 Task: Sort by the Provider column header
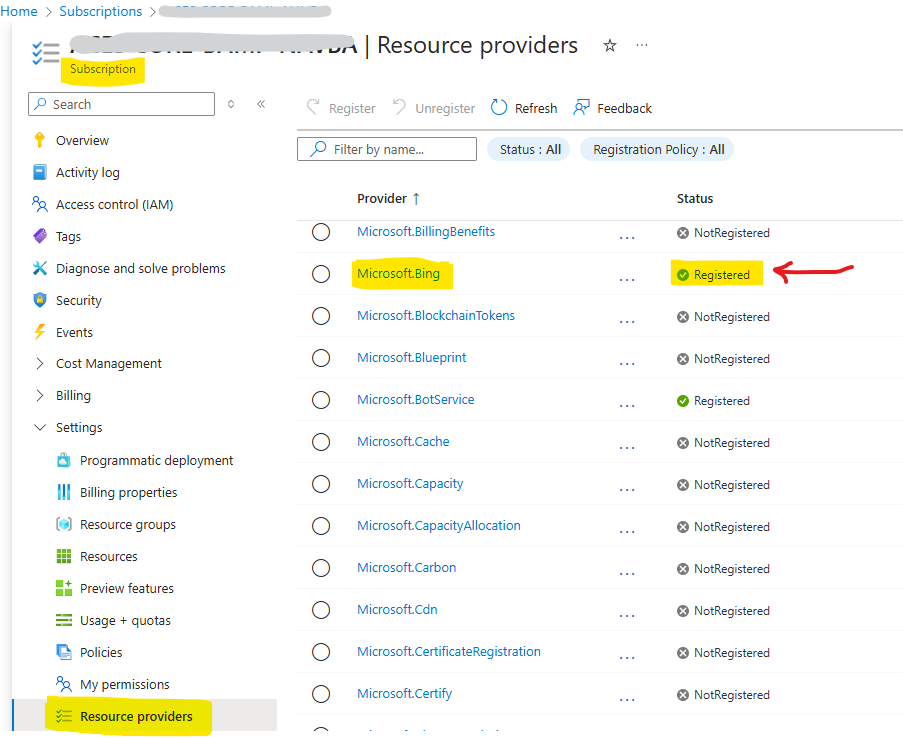pyautogui.click(x=389, y=199)
